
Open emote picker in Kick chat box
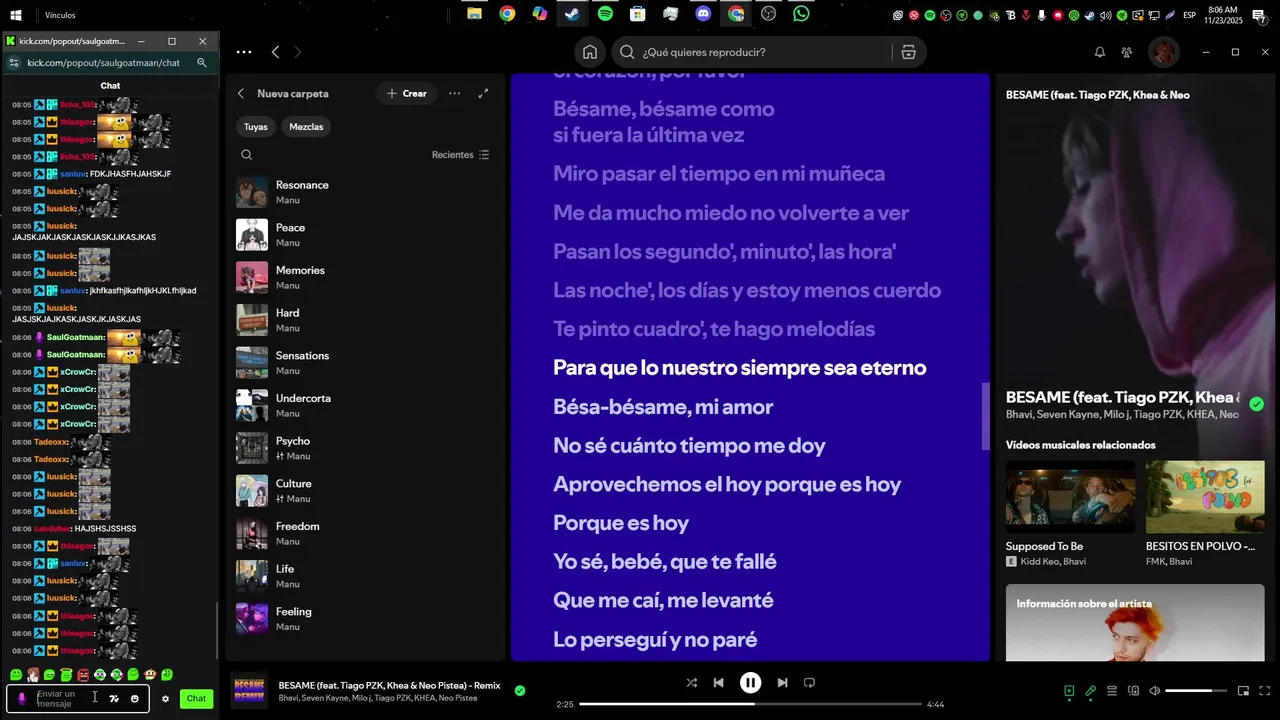[x=135, y=699]
